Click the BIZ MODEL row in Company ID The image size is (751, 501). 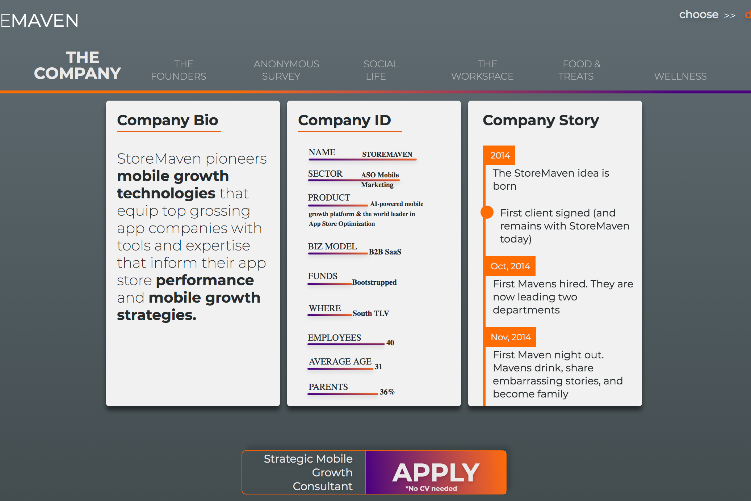354,248
